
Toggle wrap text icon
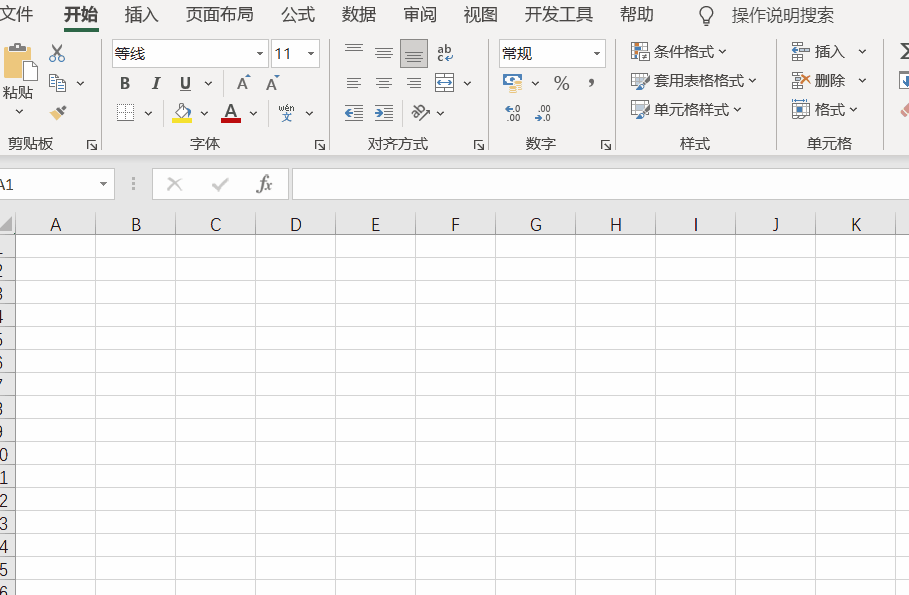point(445,53)
